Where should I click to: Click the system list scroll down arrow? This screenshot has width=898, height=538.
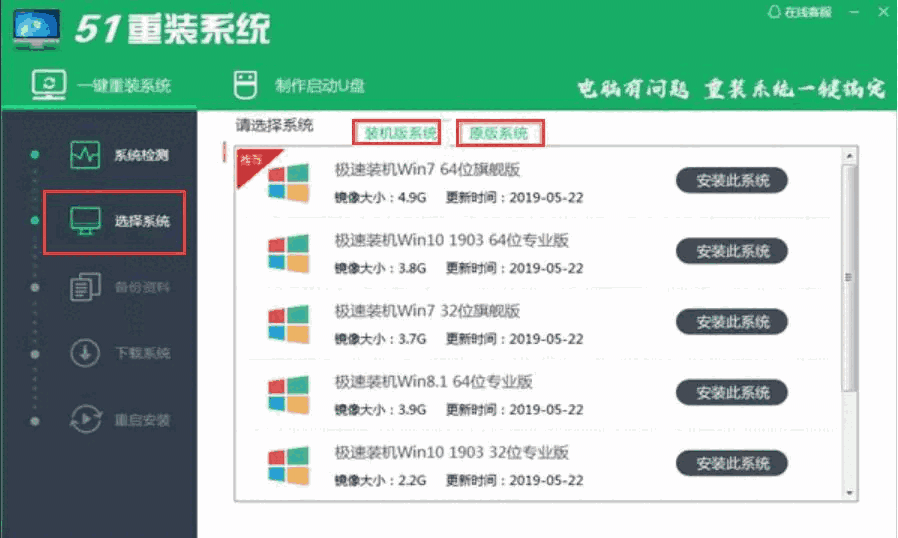tap(849, 493)
